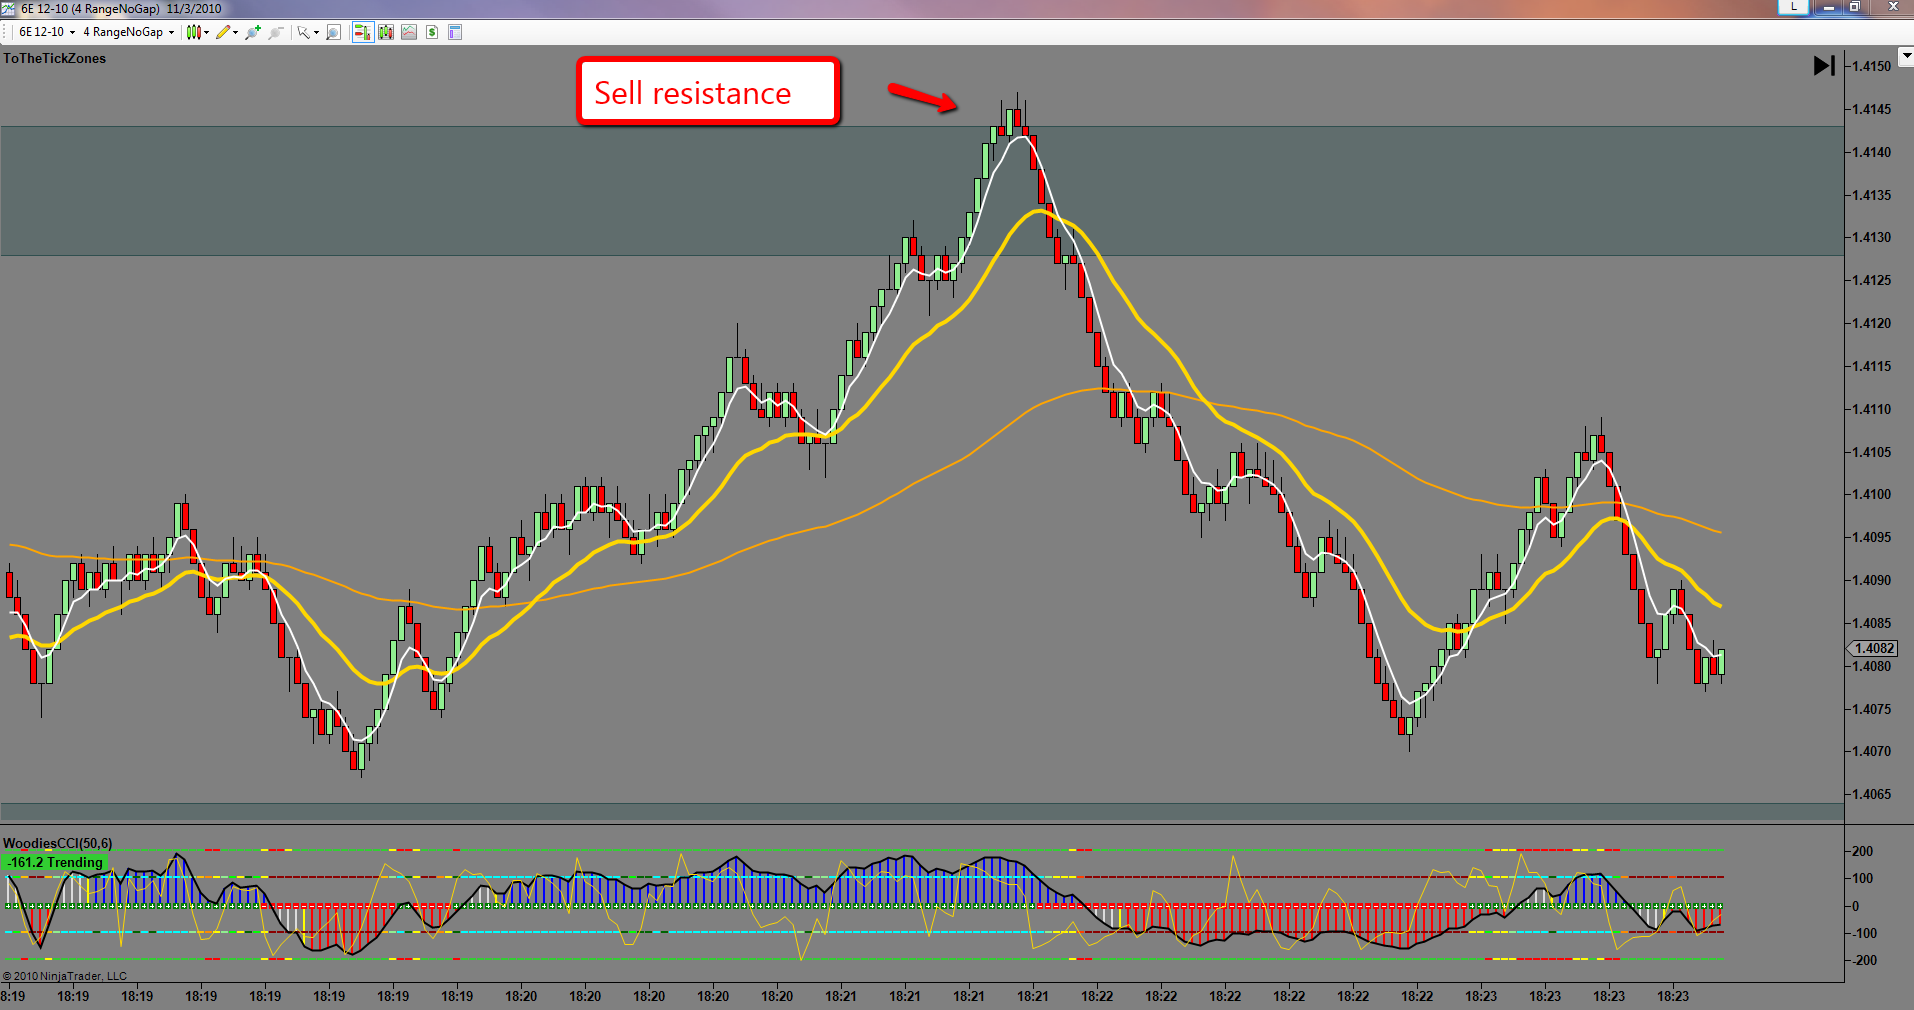This screenshot has height=1010, width=1914.
Task: Open the Strategies dollar sign icon
Action: click(x=432, y=32)
